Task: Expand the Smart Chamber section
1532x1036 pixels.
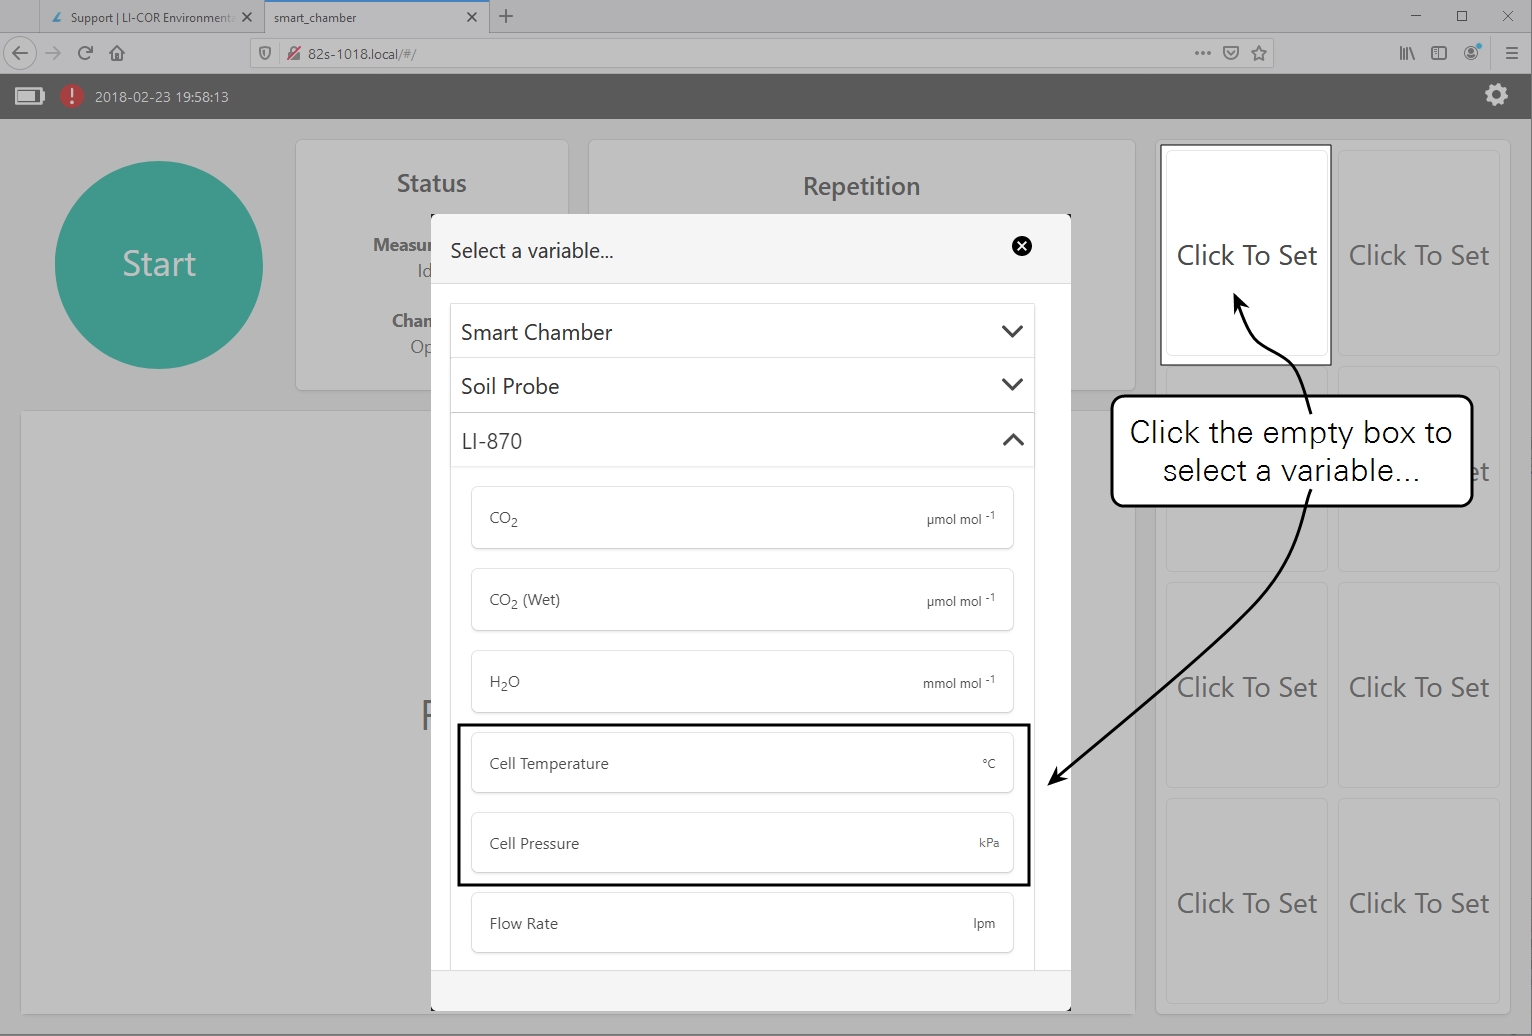Action: [x=741, y=332]
